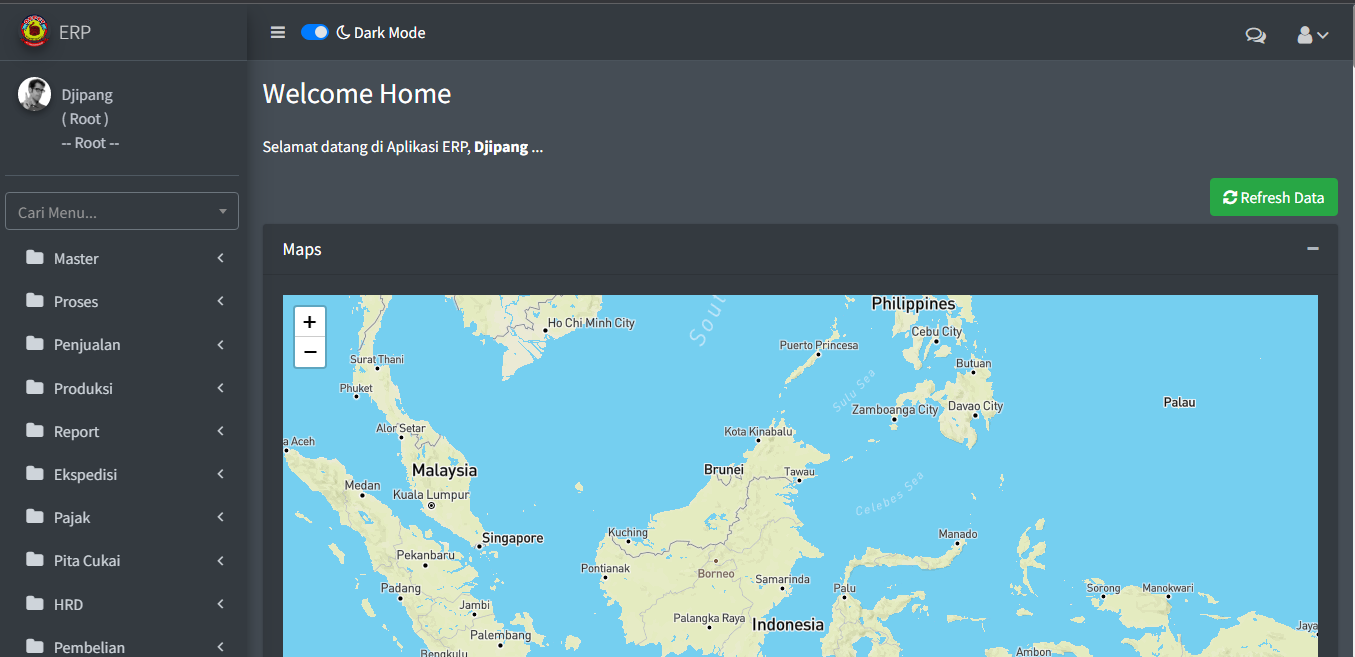Expand the Produksi menu chevron

220,388
